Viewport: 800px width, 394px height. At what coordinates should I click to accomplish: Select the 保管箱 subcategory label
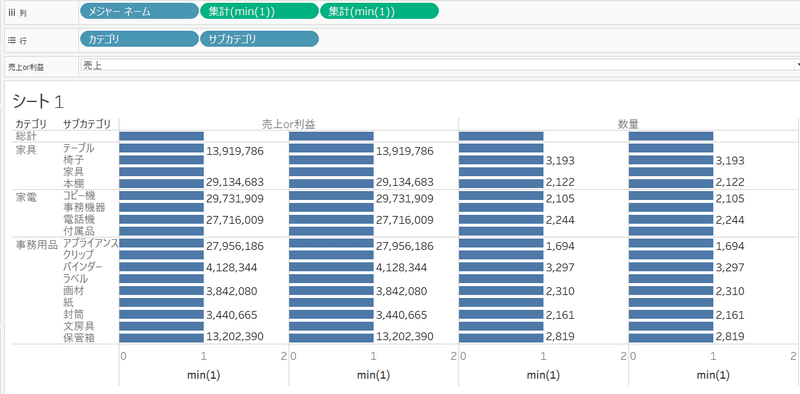pos(79,337)
